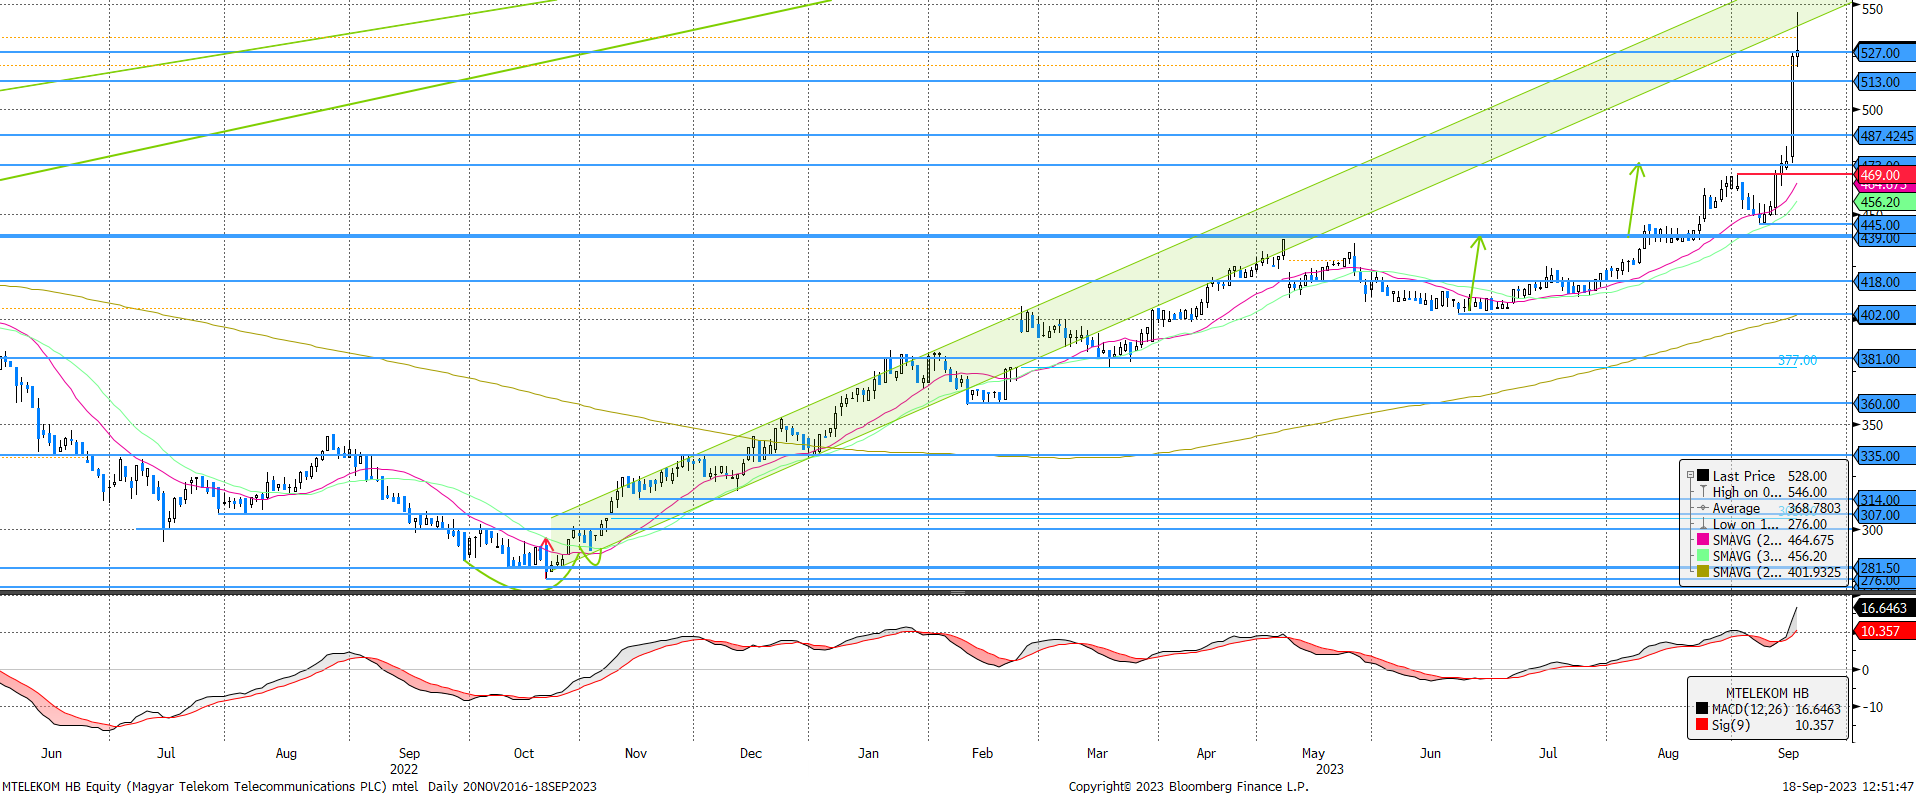Select the Last Price 528.00 legend row
This screenshot has width=1916, height=795.
pos(1770,476)
